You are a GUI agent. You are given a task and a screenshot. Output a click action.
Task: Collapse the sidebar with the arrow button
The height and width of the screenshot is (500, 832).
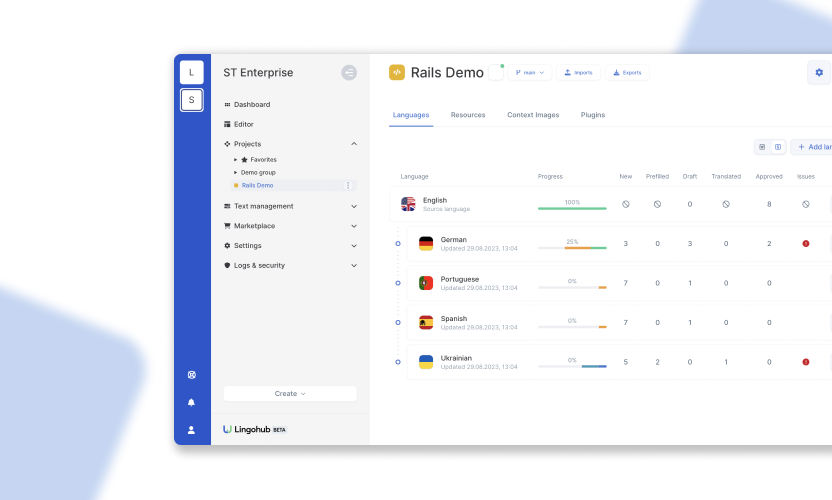[349, 72]
